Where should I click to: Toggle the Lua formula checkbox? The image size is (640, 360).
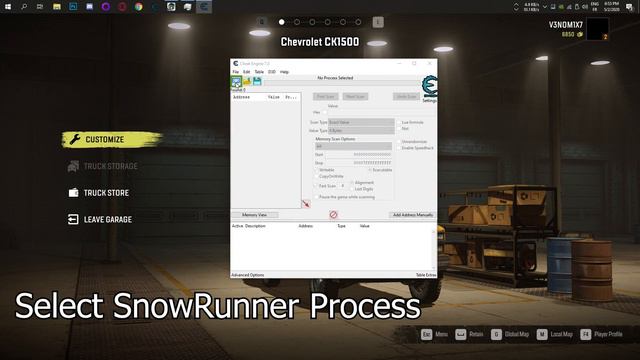[399, 122]
